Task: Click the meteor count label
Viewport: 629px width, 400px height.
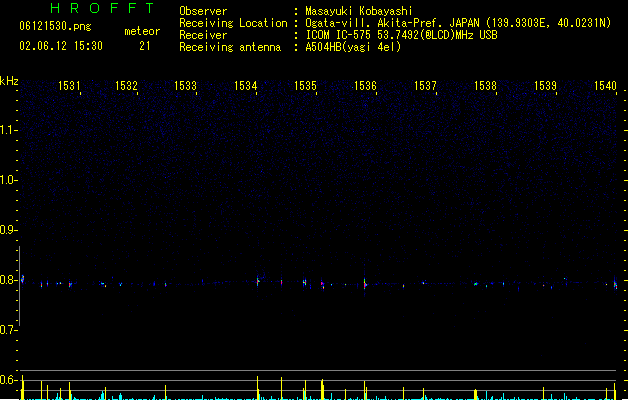Action: 142,31
